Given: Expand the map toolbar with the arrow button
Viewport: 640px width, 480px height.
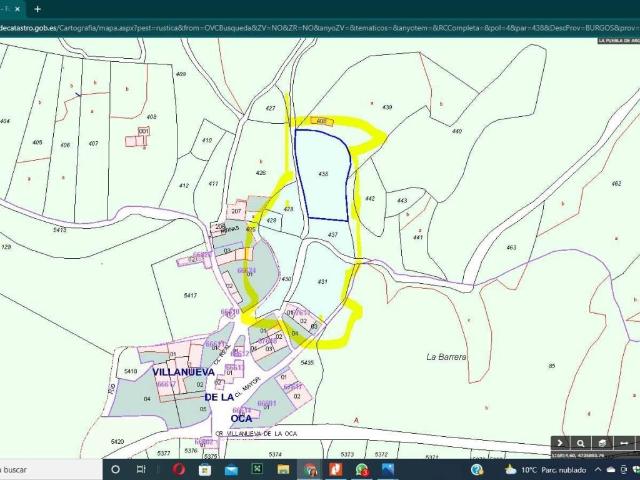Looking at the screenshot, I should [x=560, y=443].
